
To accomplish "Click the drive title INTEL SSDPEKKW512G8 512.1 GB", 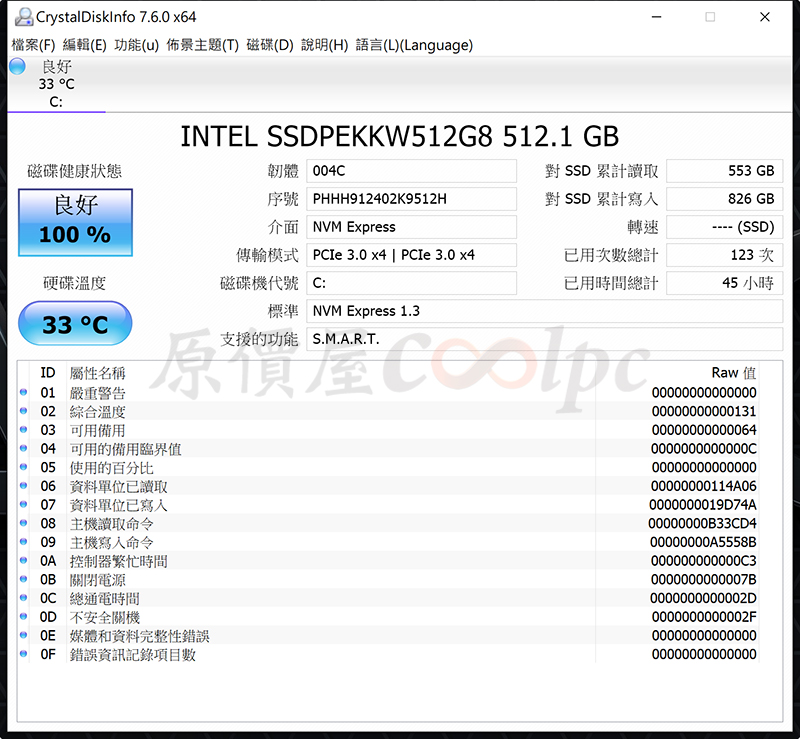I will pos(400,137).
